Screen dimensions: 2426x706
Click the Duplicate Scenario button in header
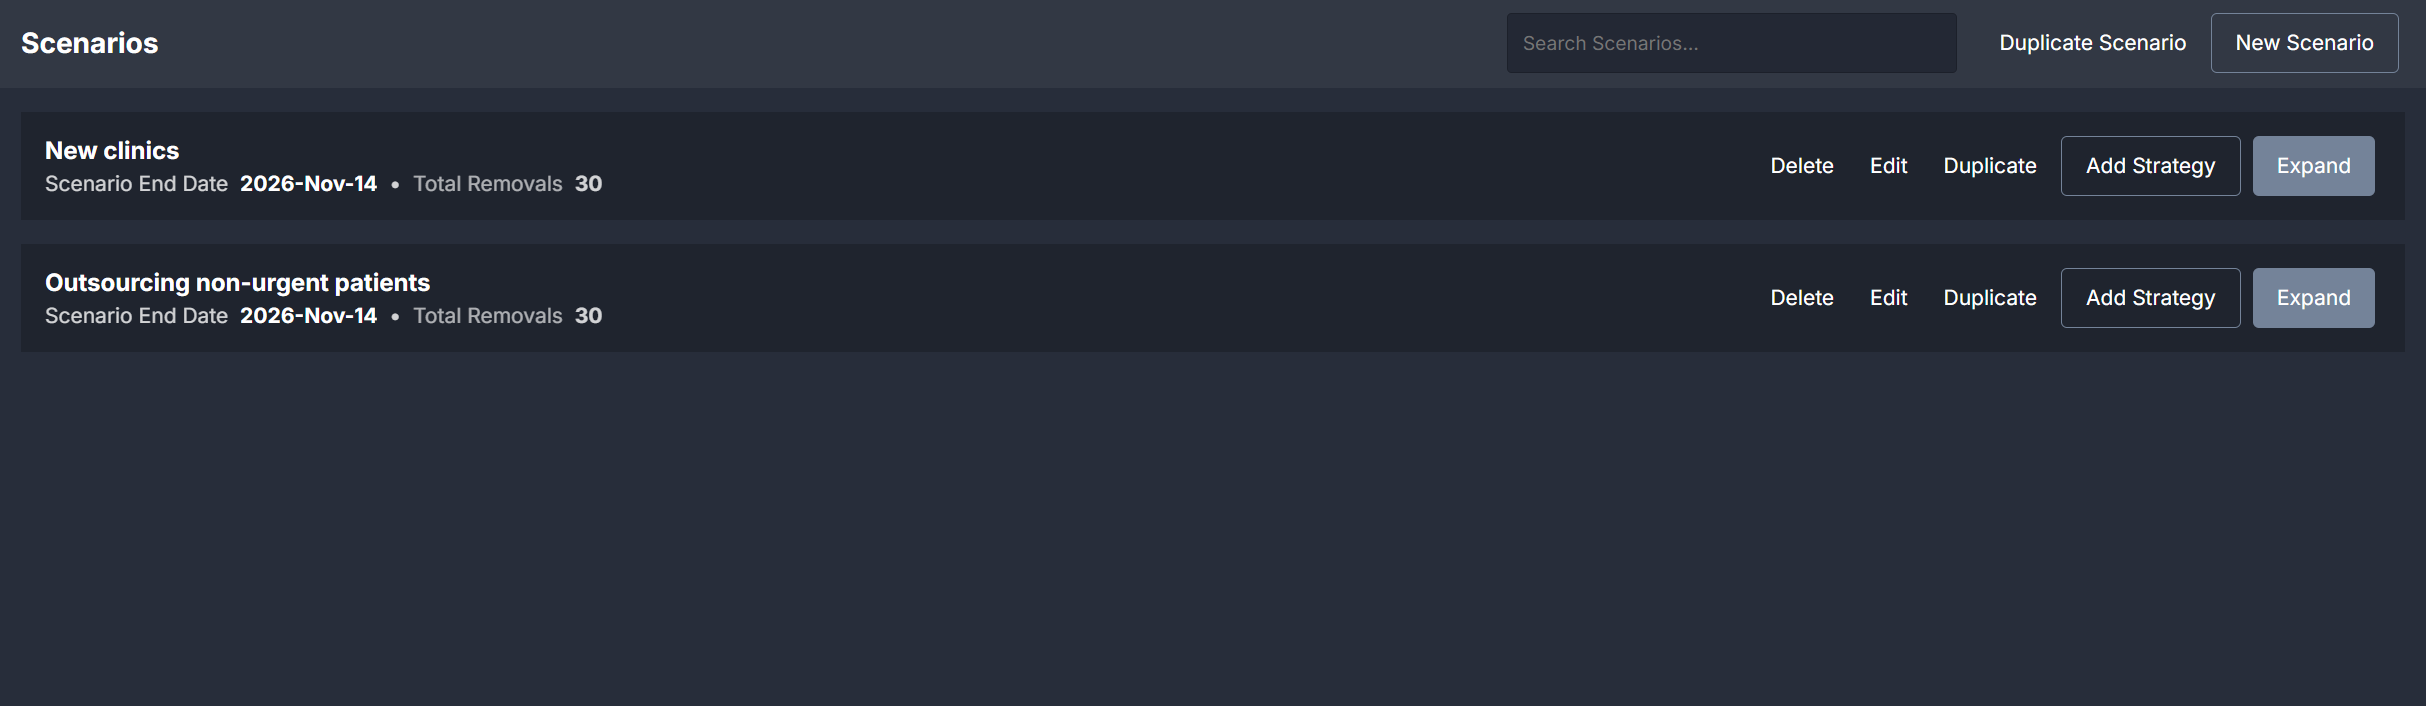(x=2092, y=43)
